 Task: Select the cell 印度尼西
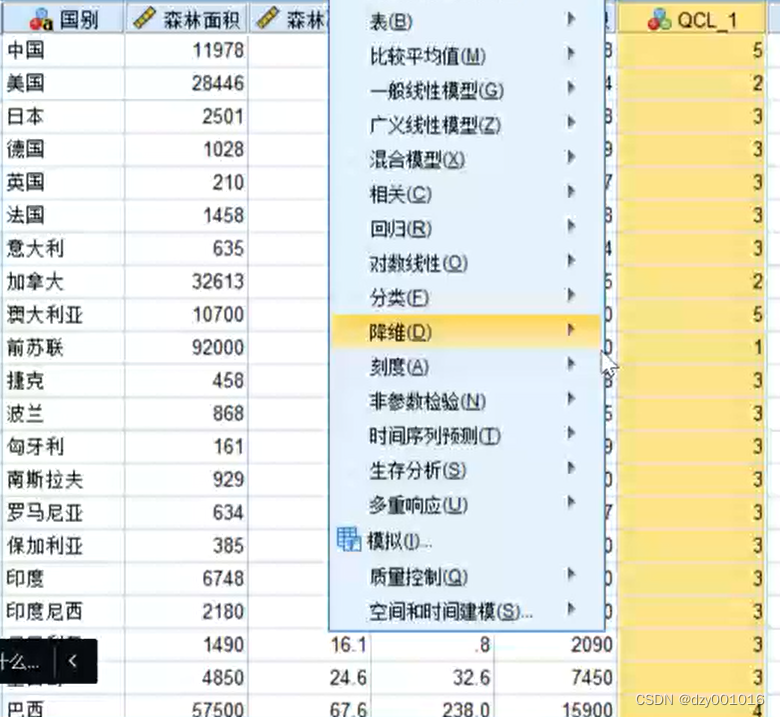[x=63, y=612]
